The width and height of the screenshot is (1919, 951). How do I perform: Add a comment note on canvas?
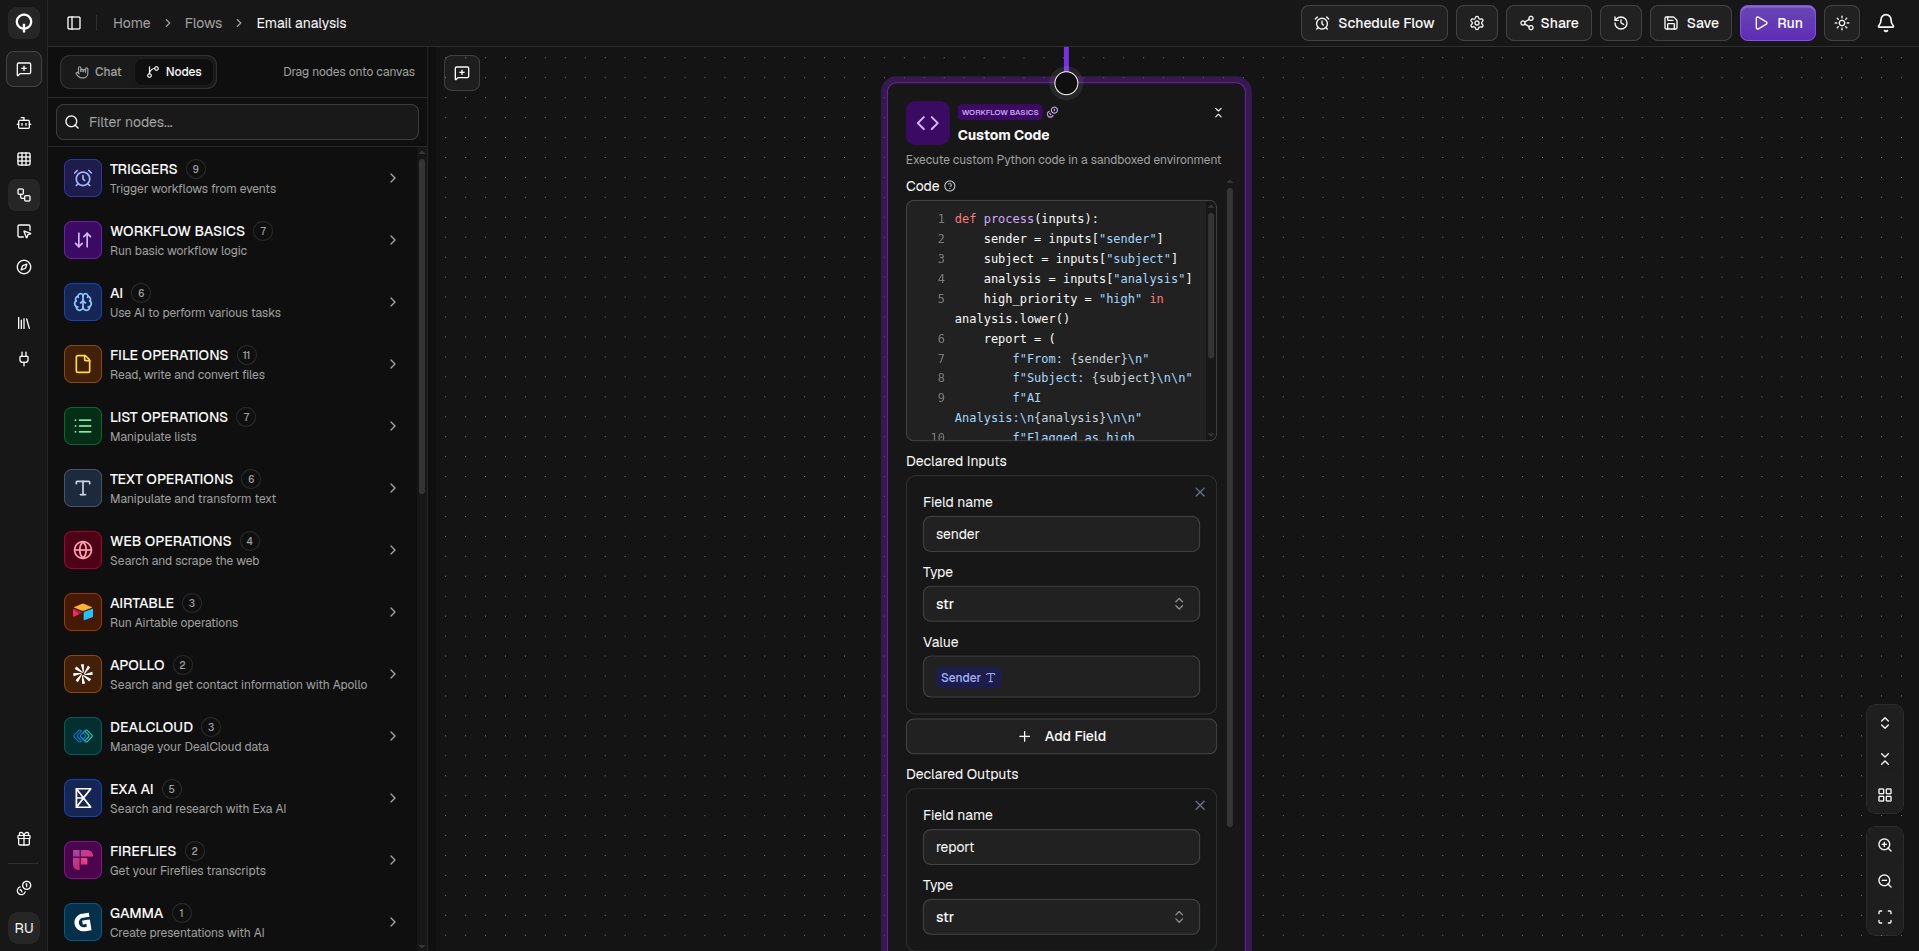point(462,73)
